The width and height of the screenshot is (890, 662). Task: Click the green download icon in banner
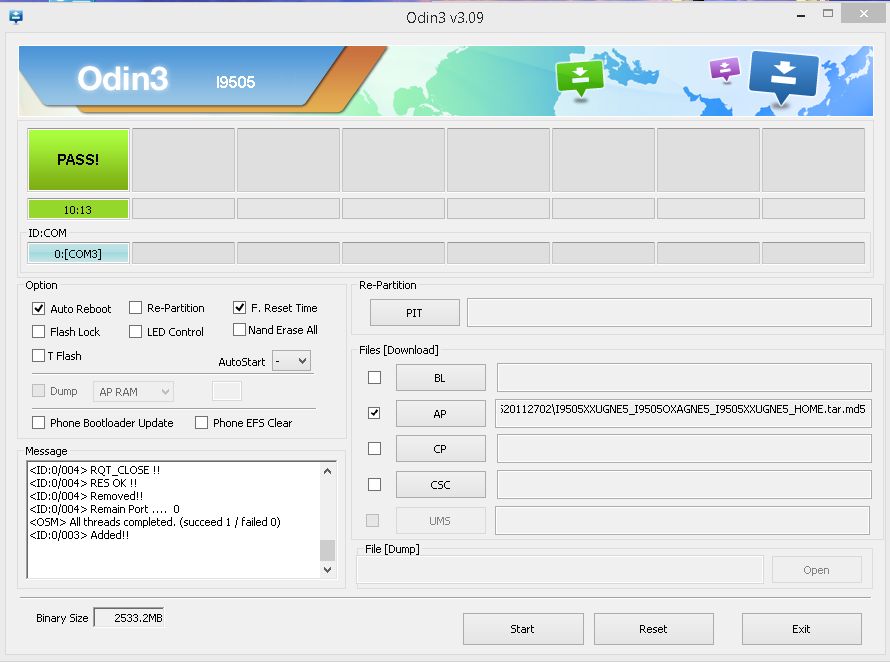[580, 77]
